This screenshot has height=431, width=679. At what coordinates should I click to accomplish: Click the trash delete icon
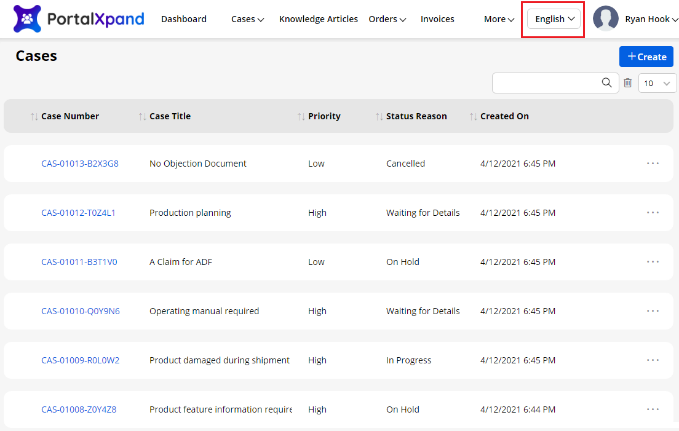(627, 83)
